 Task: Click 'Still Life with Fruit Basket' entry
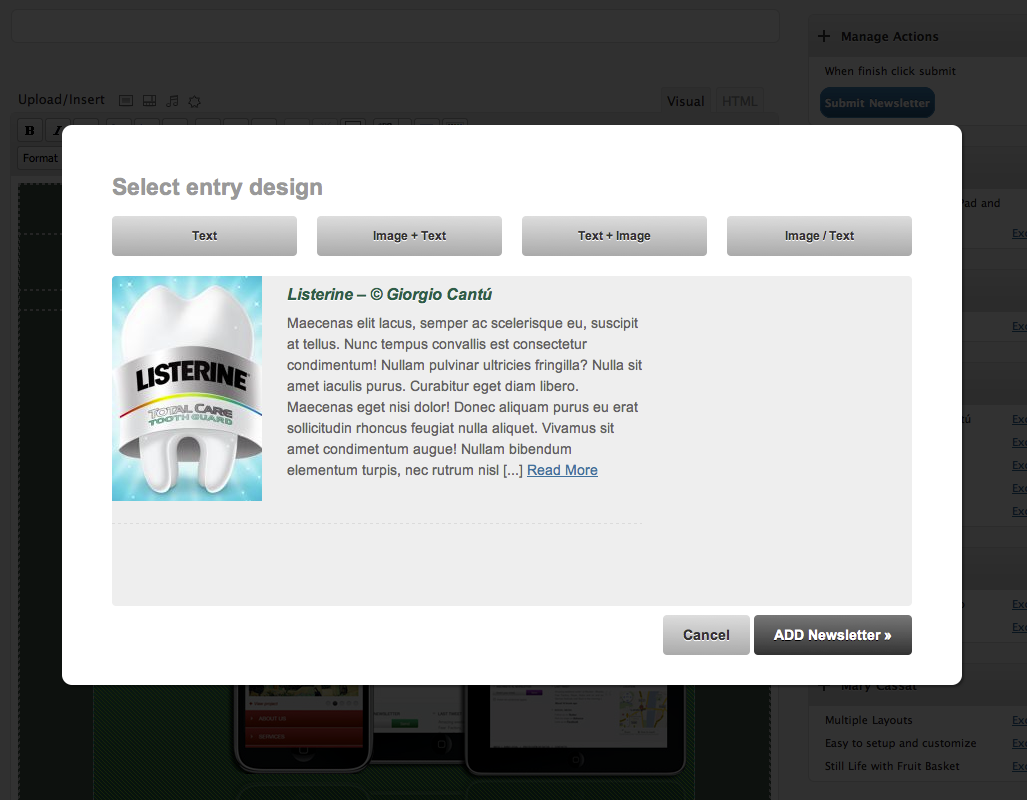tap(891, 766)
